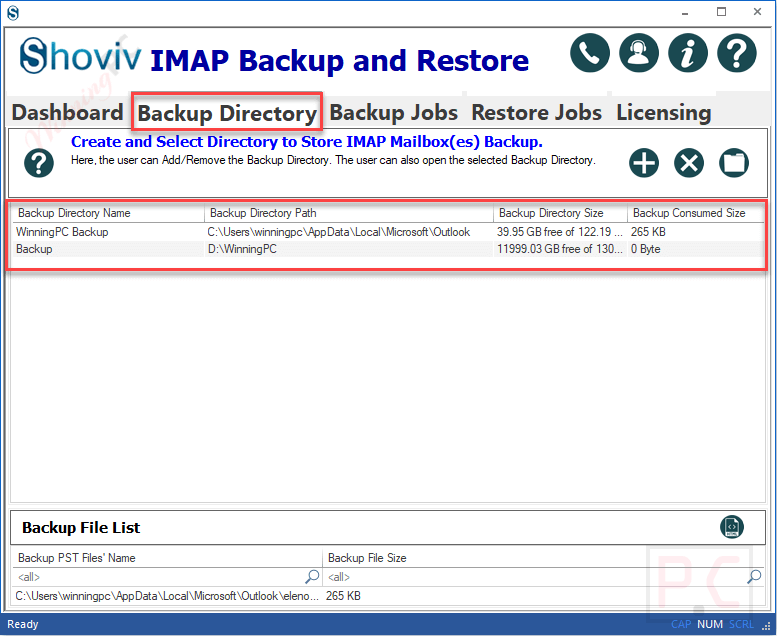777x636 pixels.
Task: Click the Shoviv logo in the header
Action: [80, 56]
